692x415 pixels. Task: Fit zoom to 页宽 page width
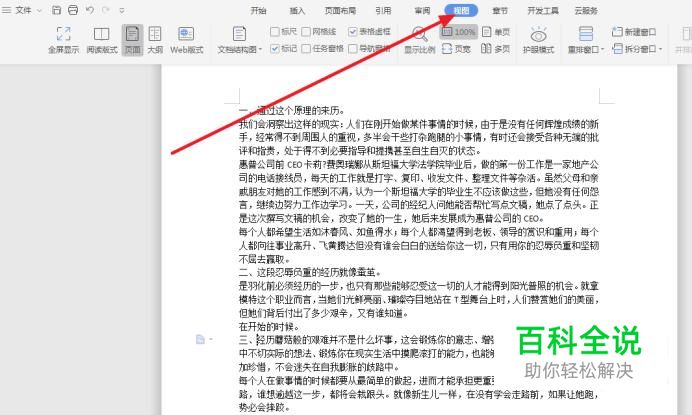tap(456, 49)
